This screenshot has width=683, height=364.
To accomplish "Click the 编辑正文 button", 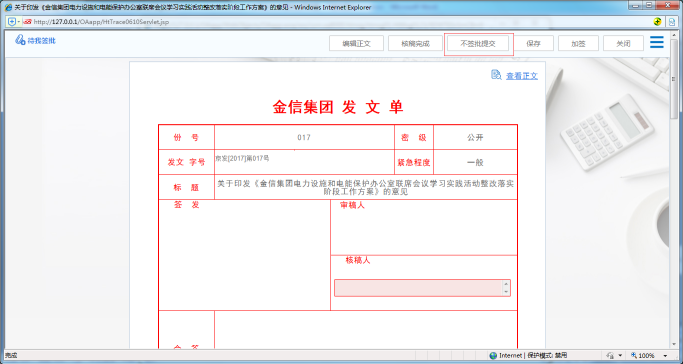I will pyautogui.click(x=356, y=43).
